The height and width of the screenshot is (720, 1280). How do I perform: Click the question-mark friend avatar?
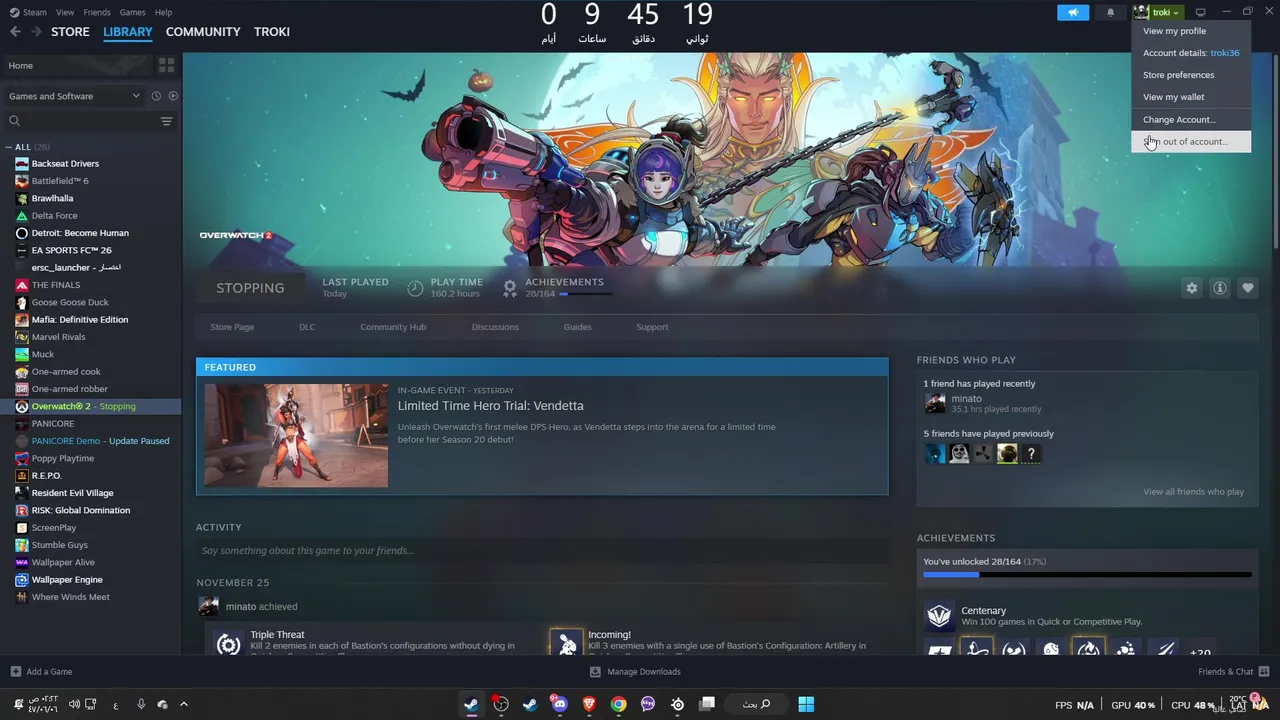pyautogui.click(x=1031, y=454)
